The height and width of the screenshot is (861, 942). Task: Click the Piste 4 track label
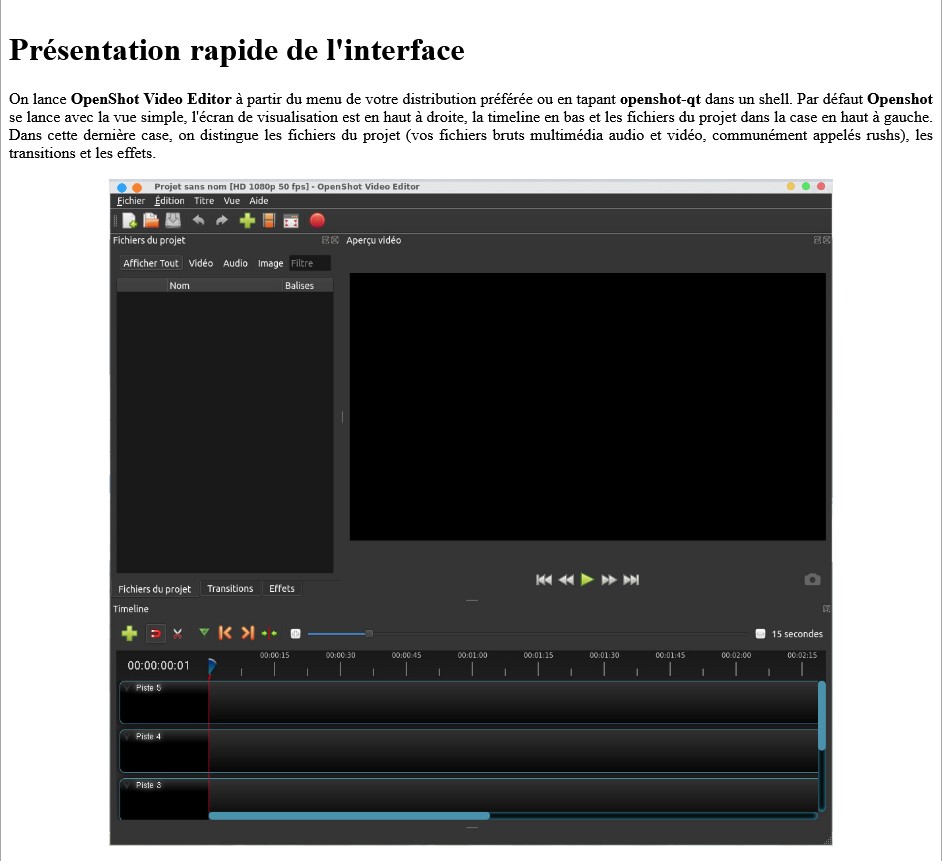[148, 737]
